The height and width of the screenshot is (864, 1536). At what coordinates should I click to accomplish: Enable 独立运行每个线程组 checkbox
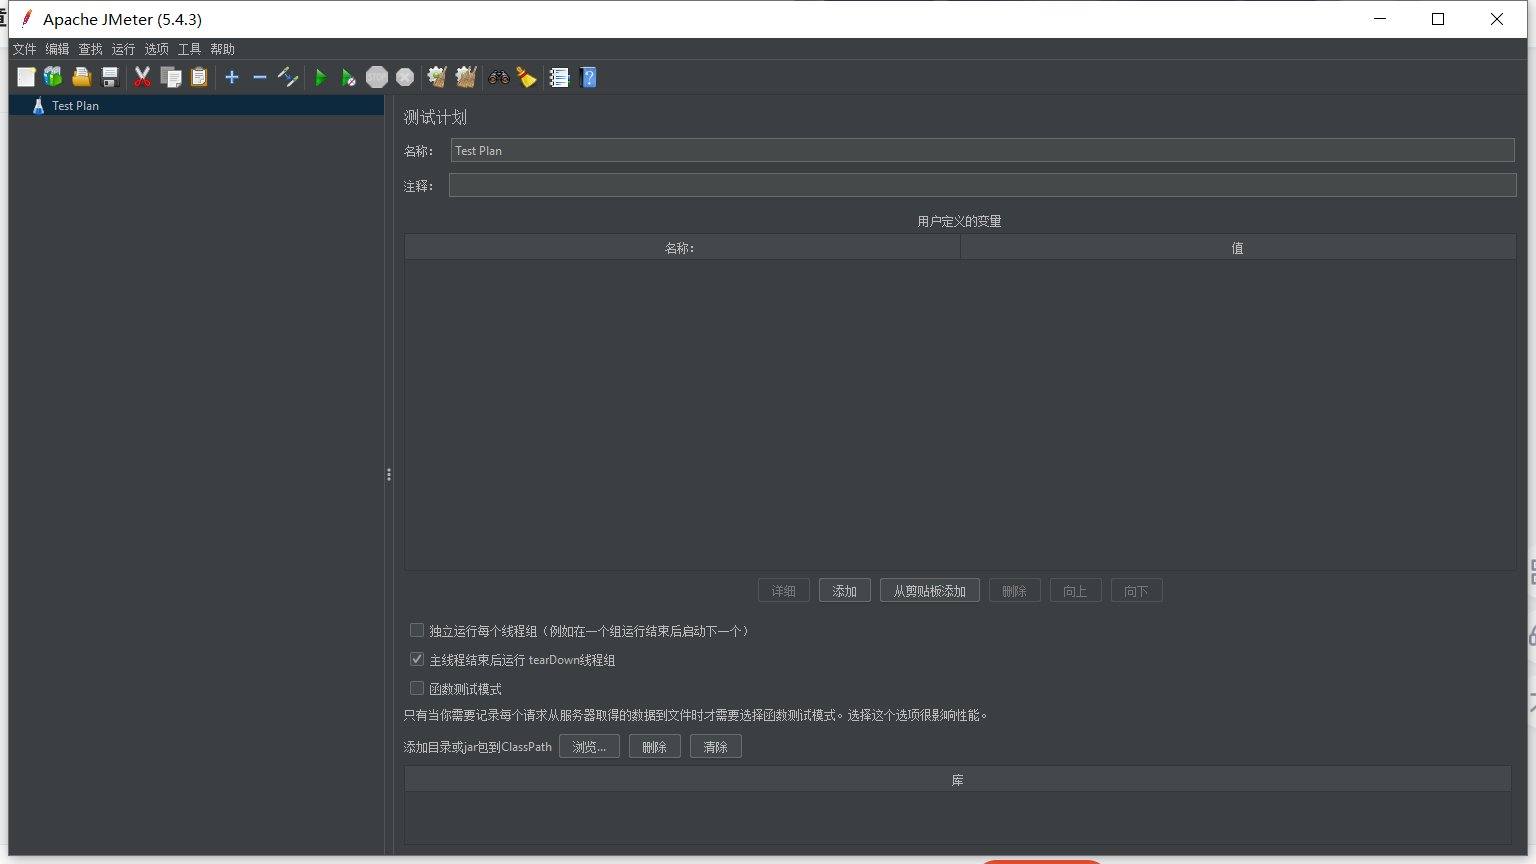417,630
